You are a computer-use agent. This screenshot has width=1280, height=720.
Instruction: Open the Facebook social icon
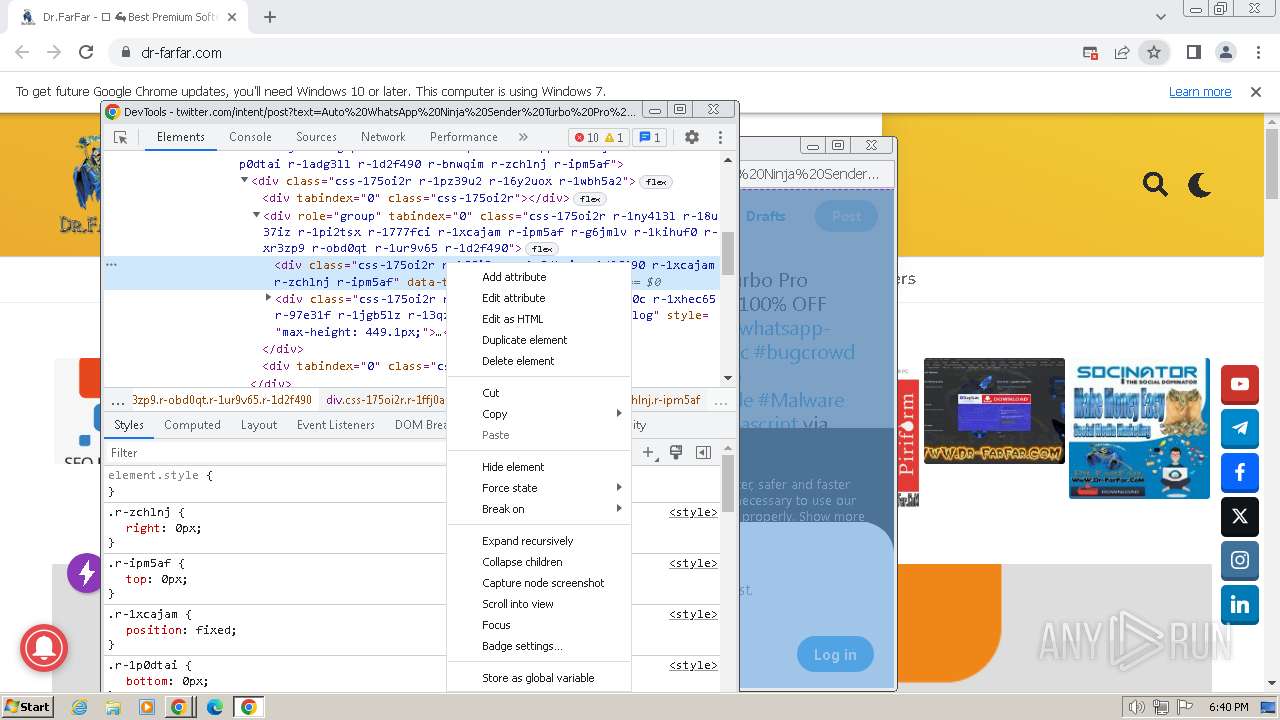(x=1240, y=472)
